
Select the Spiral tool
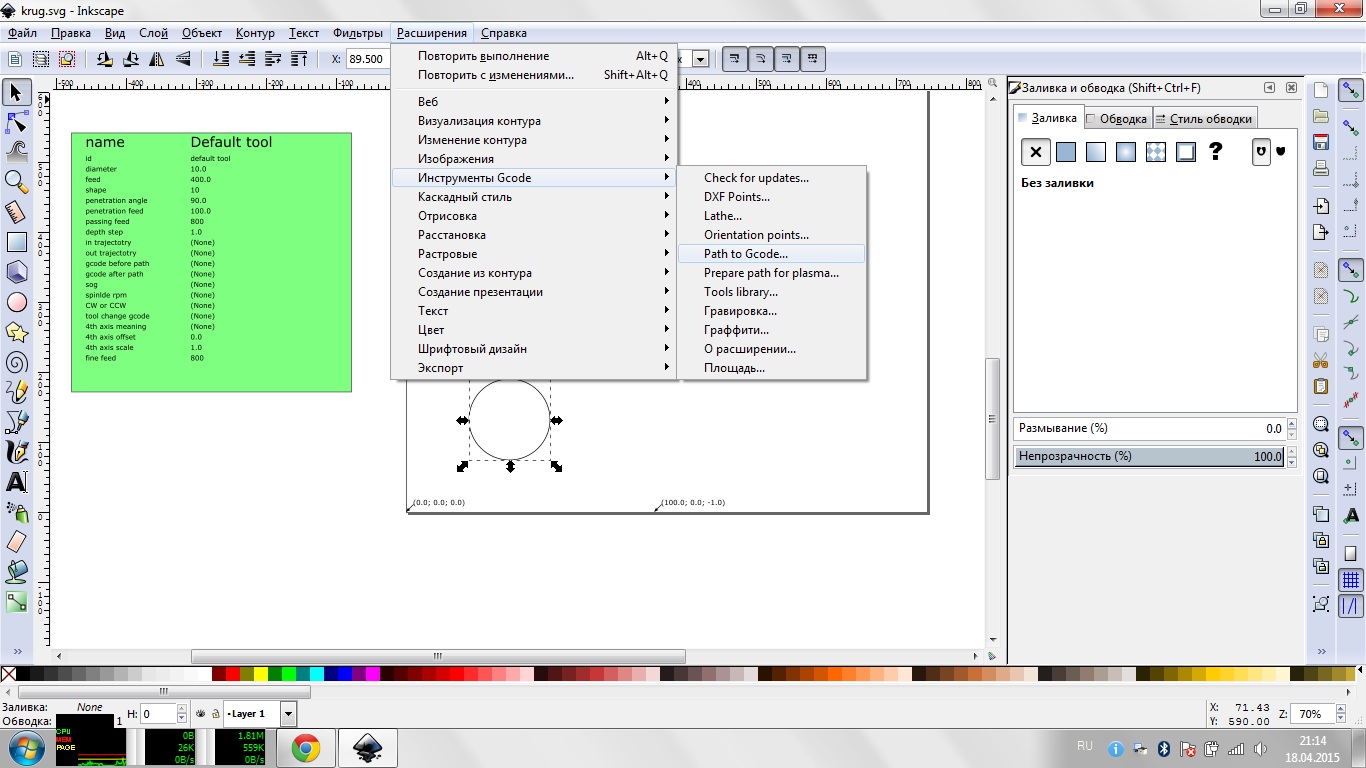[x=16, y=361]
